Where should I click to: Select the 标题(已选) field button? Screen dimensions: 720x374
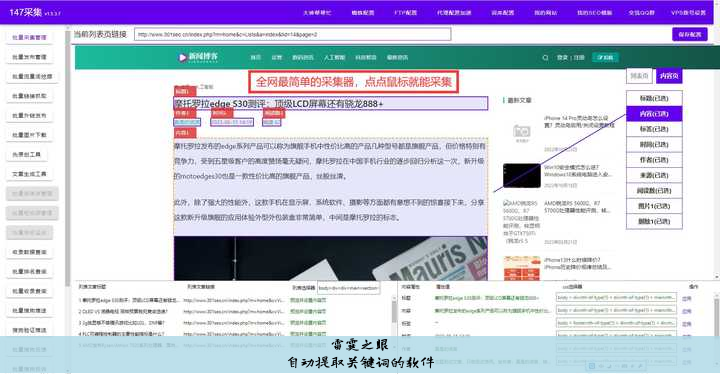[654, 98]
